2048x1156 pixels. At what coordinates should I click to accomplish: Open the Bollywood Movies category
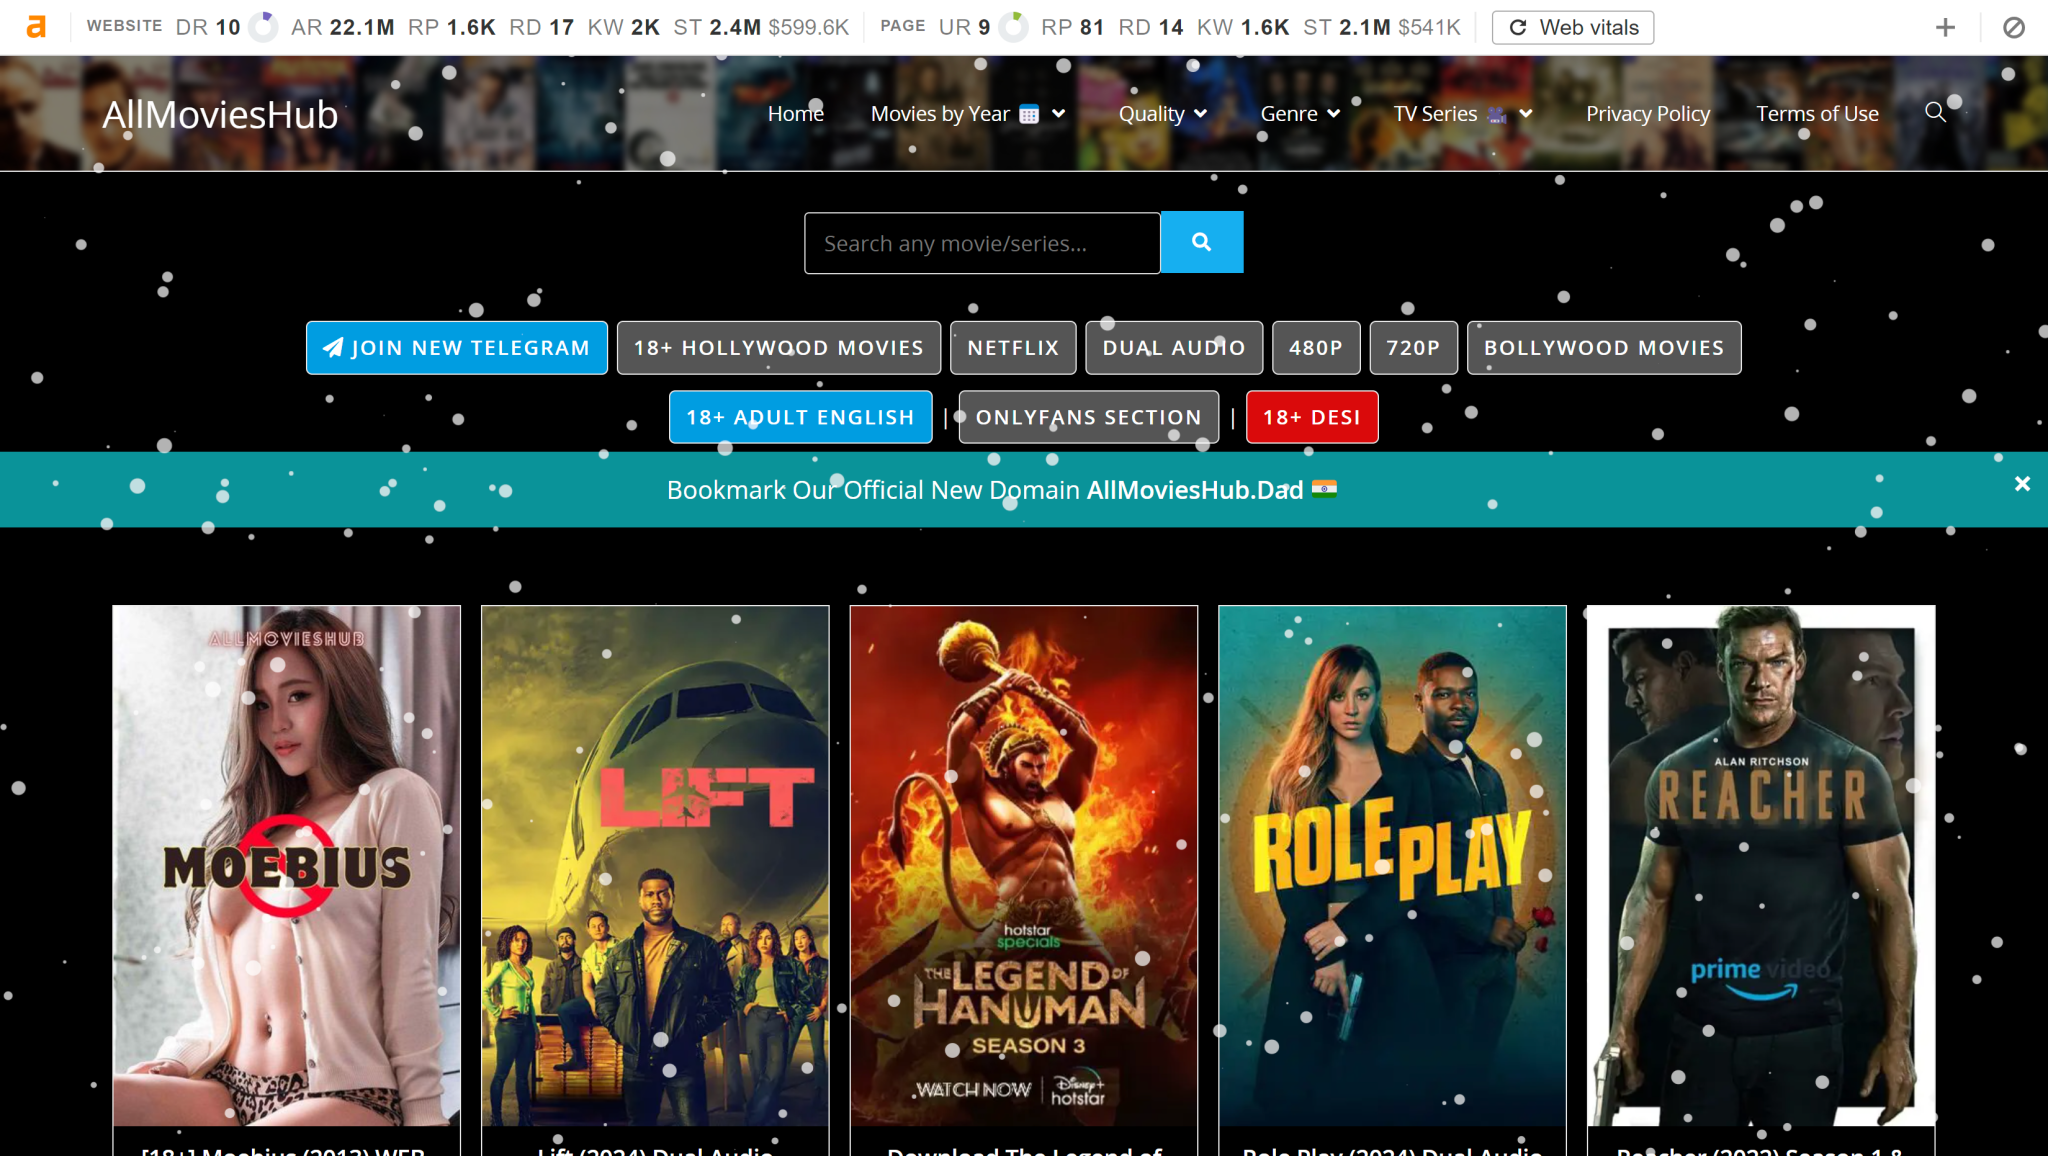(x=1604, y=347)
